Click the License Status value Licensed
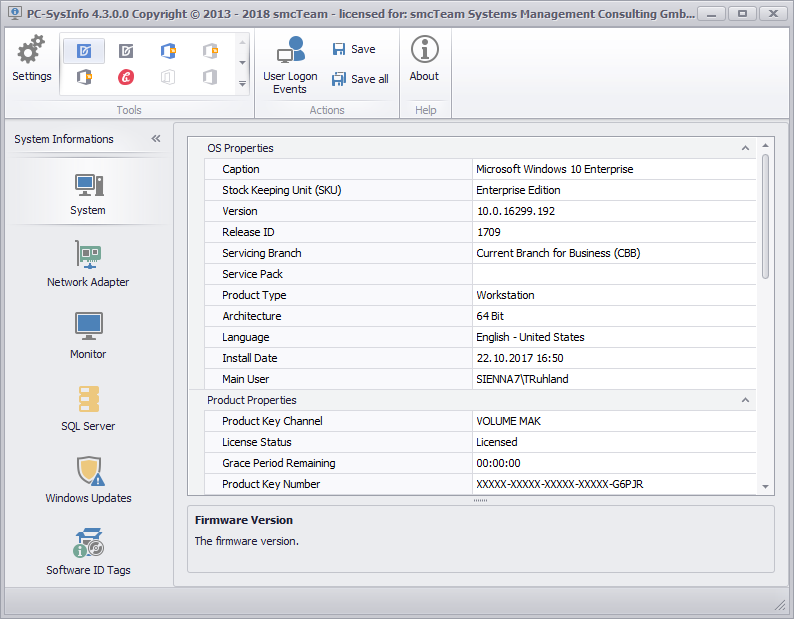Viewport: 794px width, 619px height. [x=497, y=442]
